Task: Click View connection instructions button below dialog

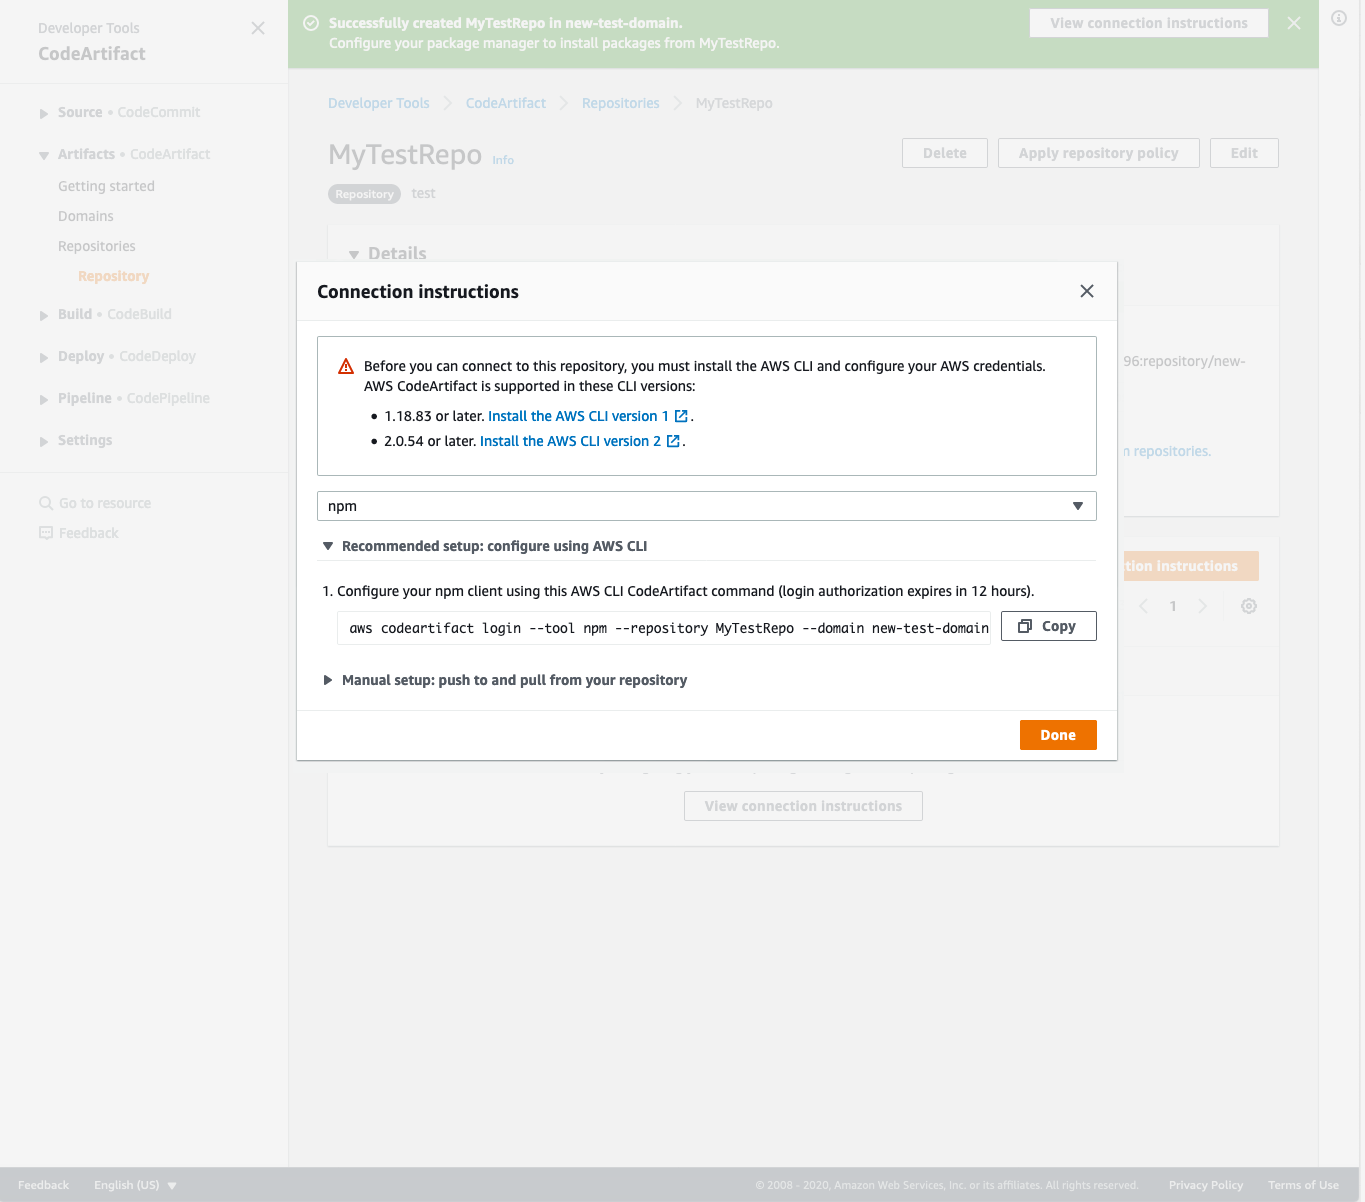Action: [803, 806]
